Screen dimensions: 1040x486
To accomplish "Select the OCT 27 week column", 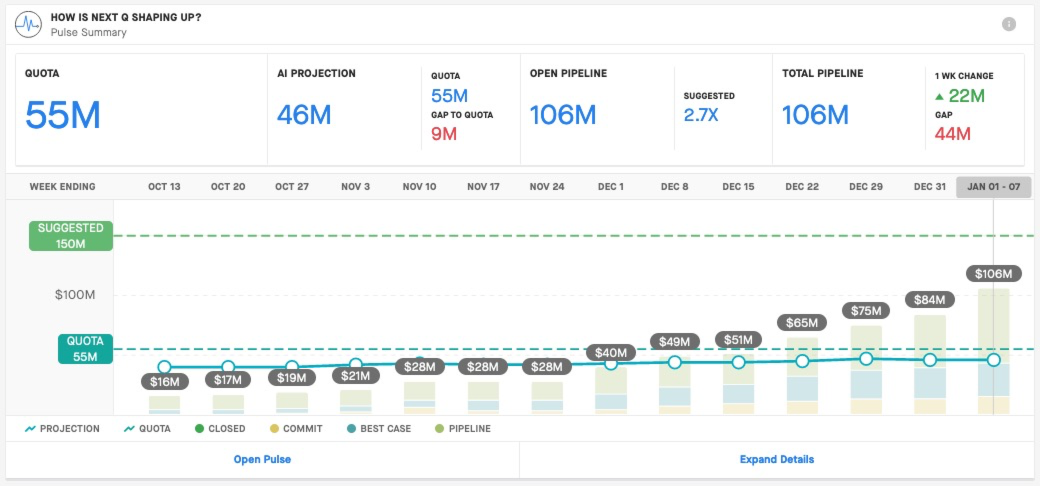I will [292, 187].
